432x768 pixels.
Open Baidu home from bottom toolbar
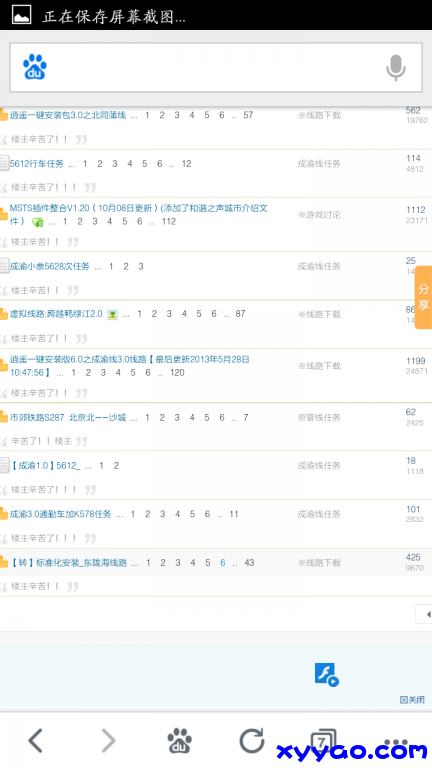[179, 740]
